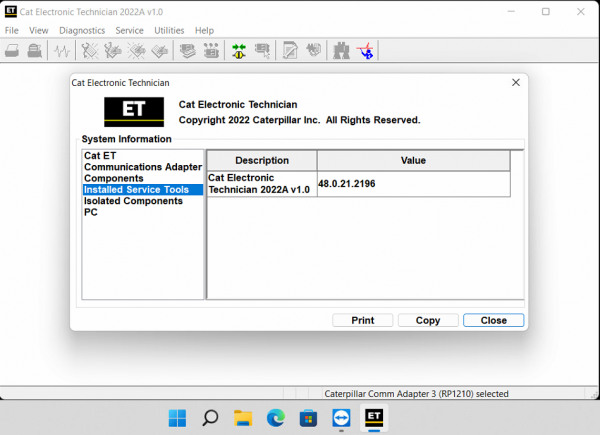Click the red and blue figure icon
The width and height of the screenshot is (600, 435).
[x=365, y=51]
